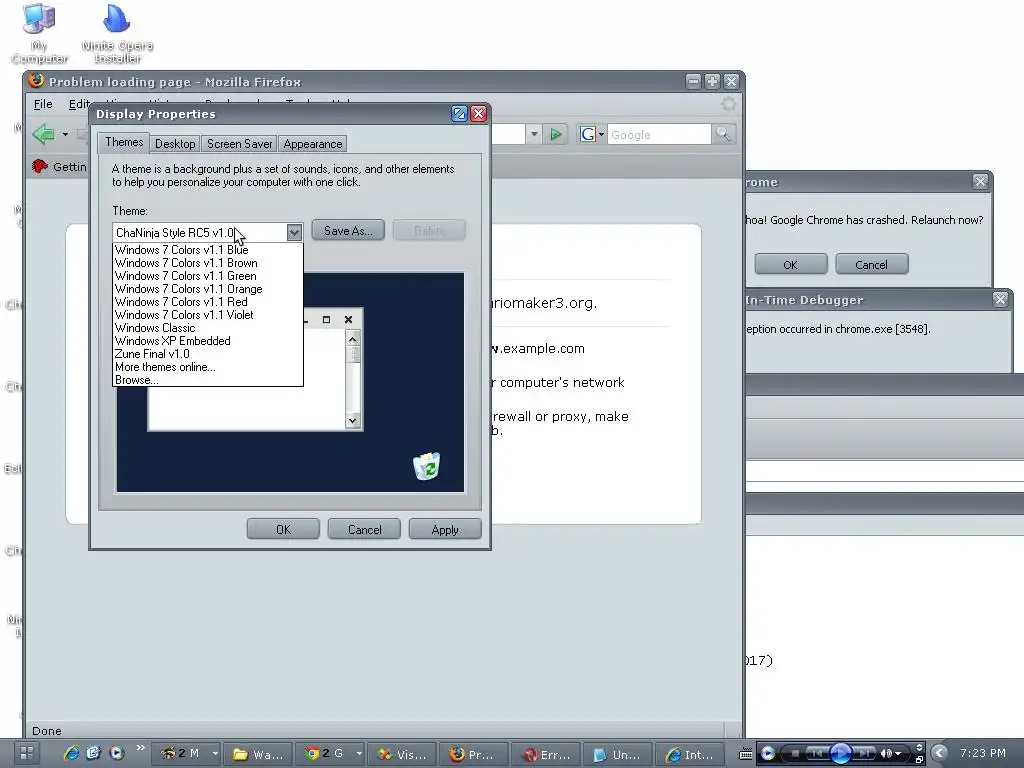Viewport: 1024px width, 768px height.
Task: Switch to the Appearance tab
Action: [x=313, y=144]
